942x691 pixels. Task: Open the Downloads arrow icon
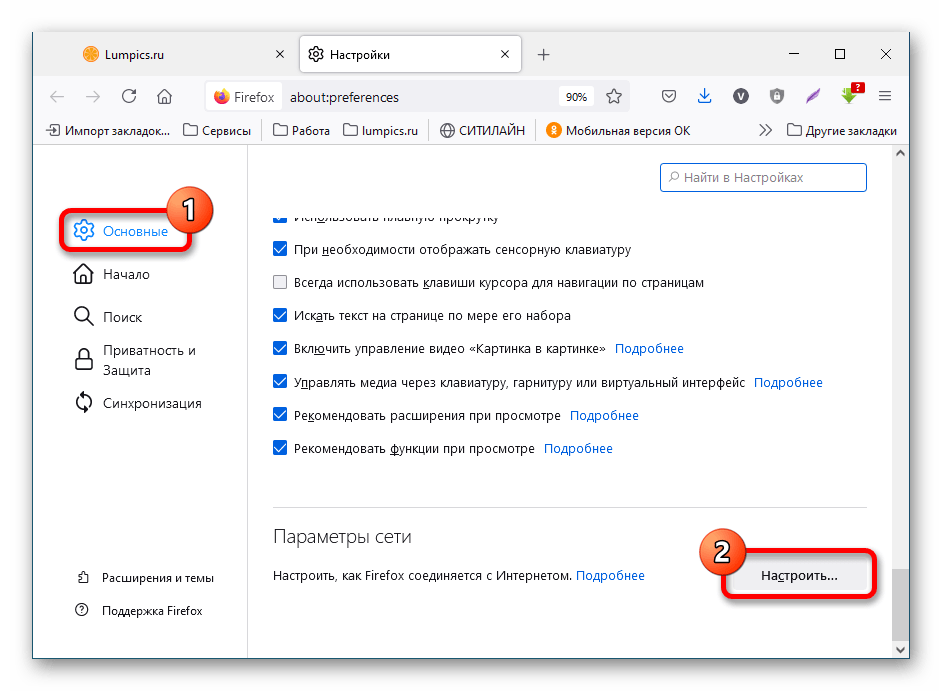(x=705, y=96)
